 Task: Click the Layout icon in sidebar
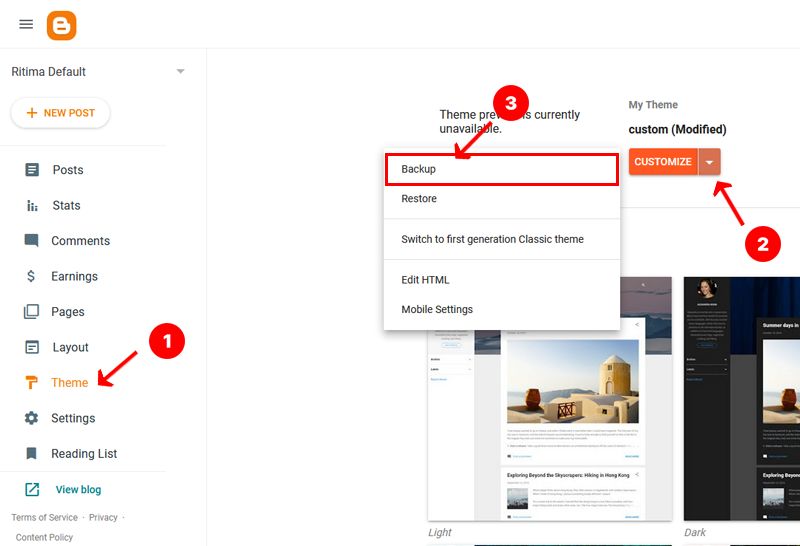click(32, 348)
